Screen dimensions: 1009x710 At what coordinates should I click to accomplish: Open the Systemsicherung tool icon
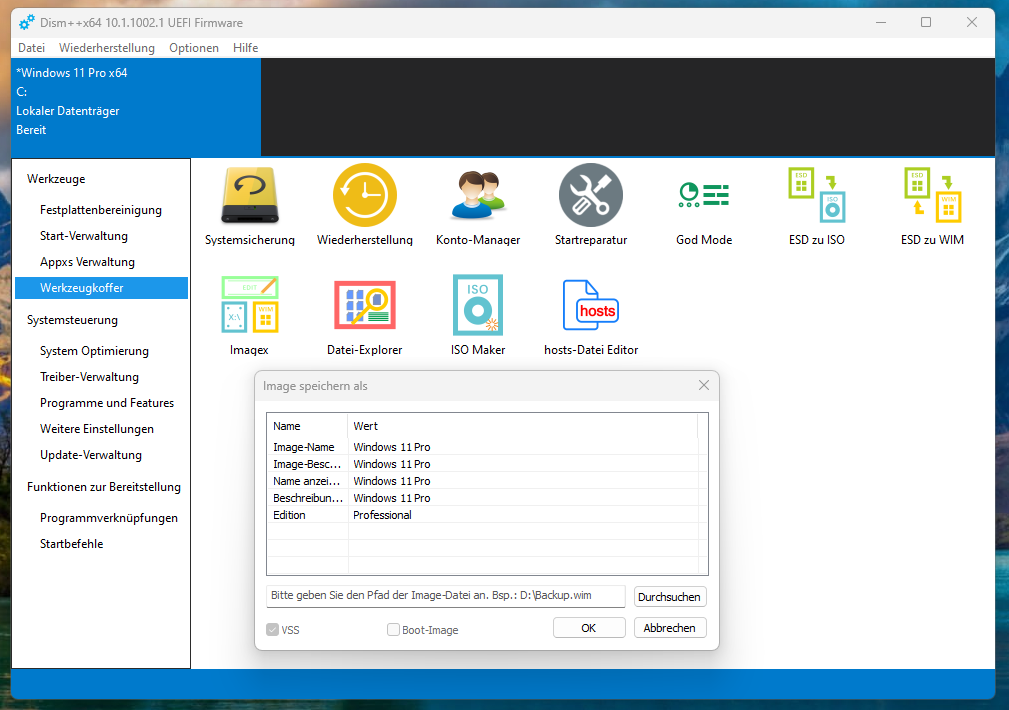pyautogui.click(x=250, y=196)
